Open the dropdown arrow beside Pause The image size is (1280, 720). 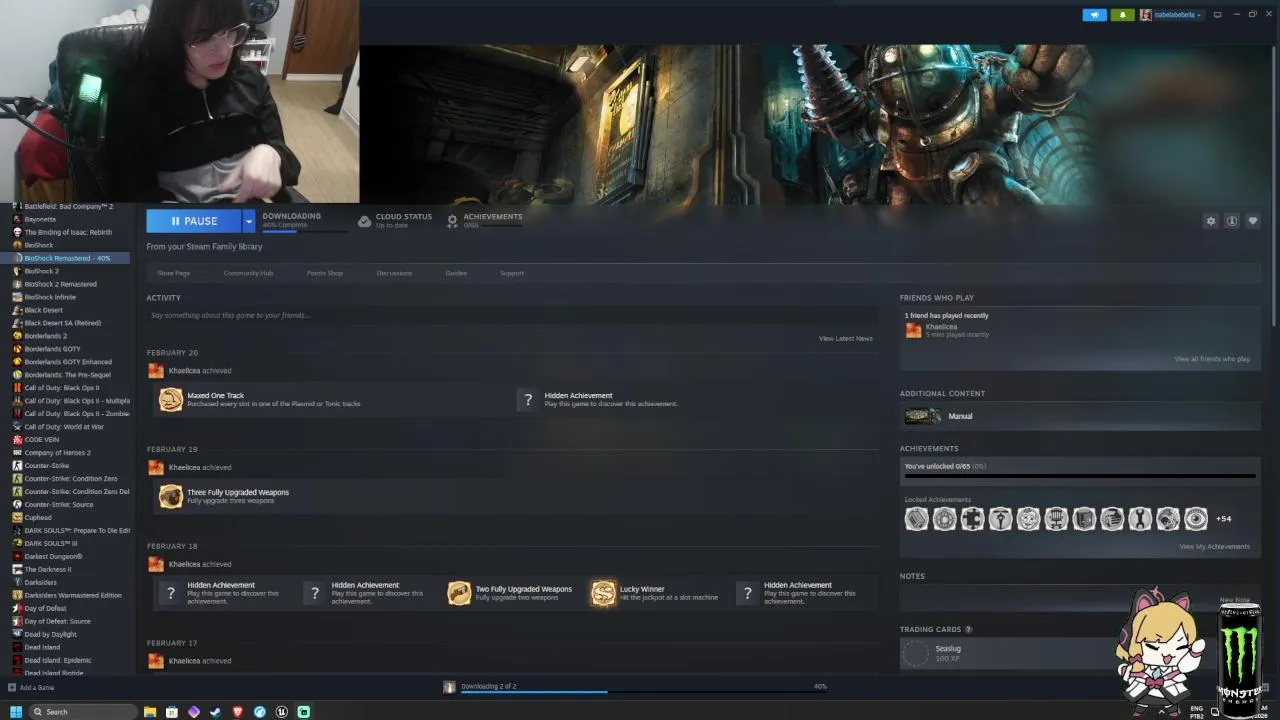(249, 221)
